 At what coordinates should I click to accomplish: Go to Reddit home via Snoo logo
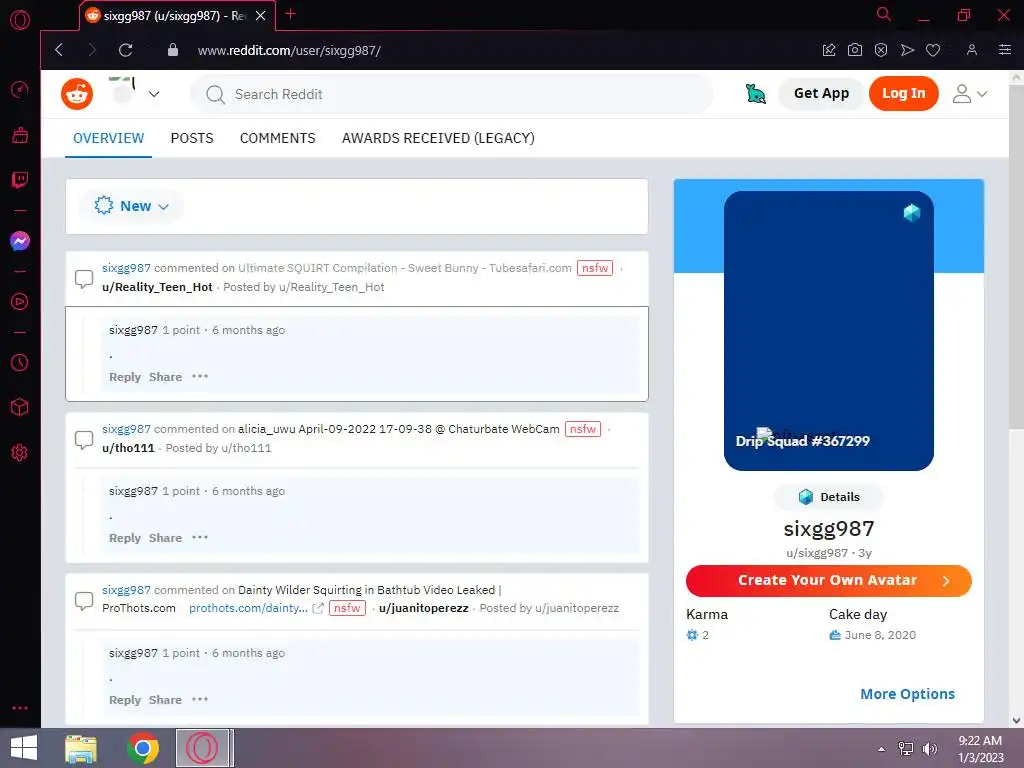coord(77,94)
